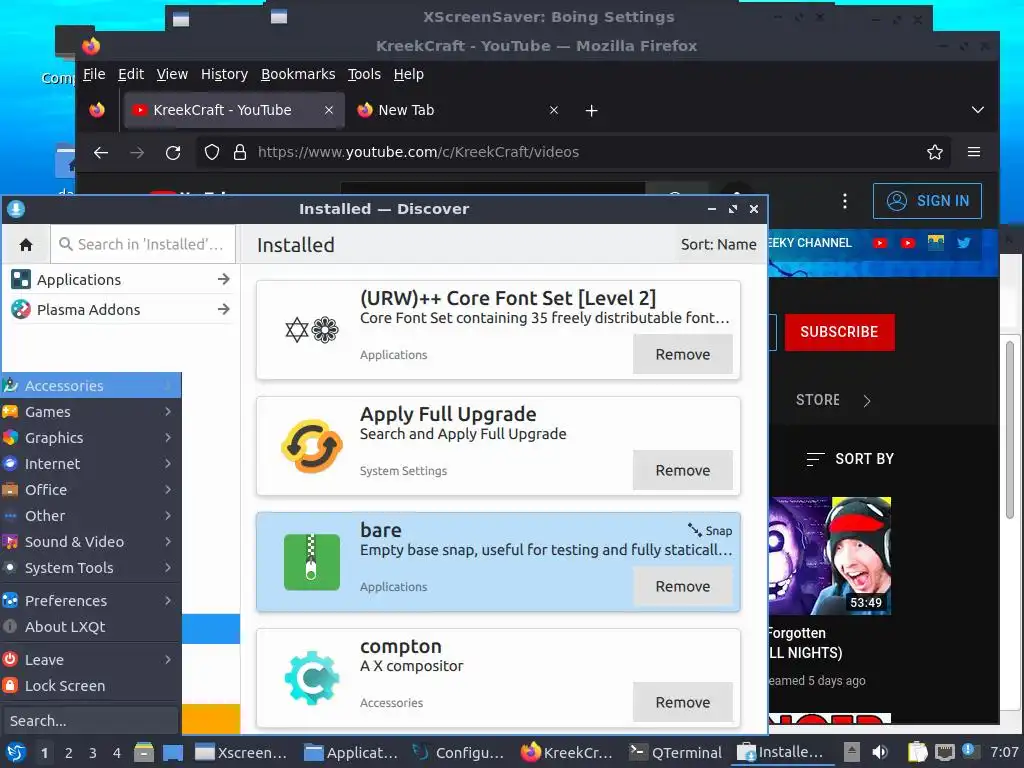Click the Twitter bird link on channel banner
The height and width of the screenshot is (768, 1024).
963,243
